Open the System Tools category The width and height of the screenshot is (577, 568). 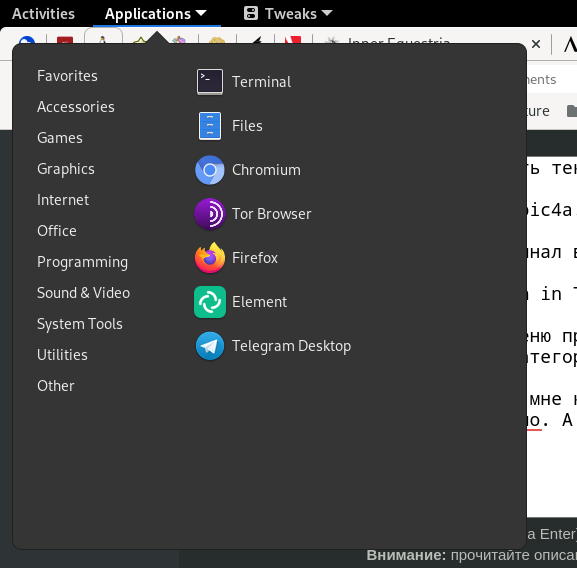click(x=80, y=324)
